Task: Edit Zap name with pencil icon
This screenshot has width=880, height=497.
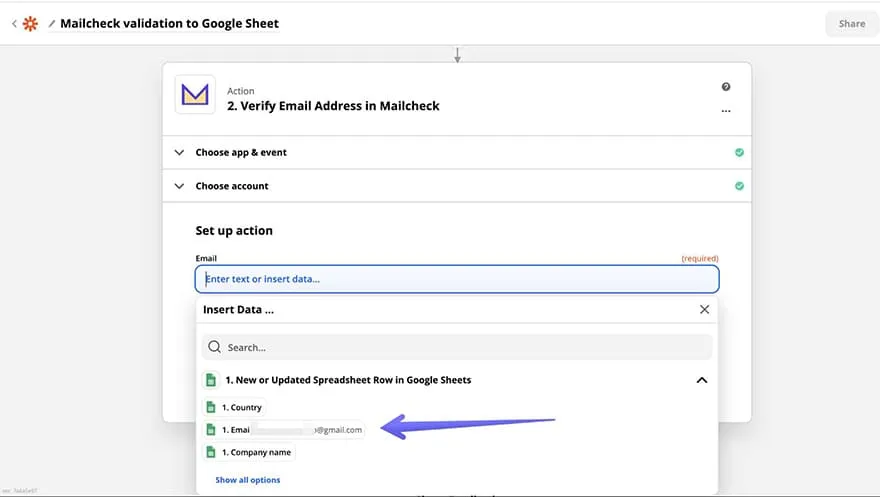Action: pyautogui.click(x=52, y=24)
